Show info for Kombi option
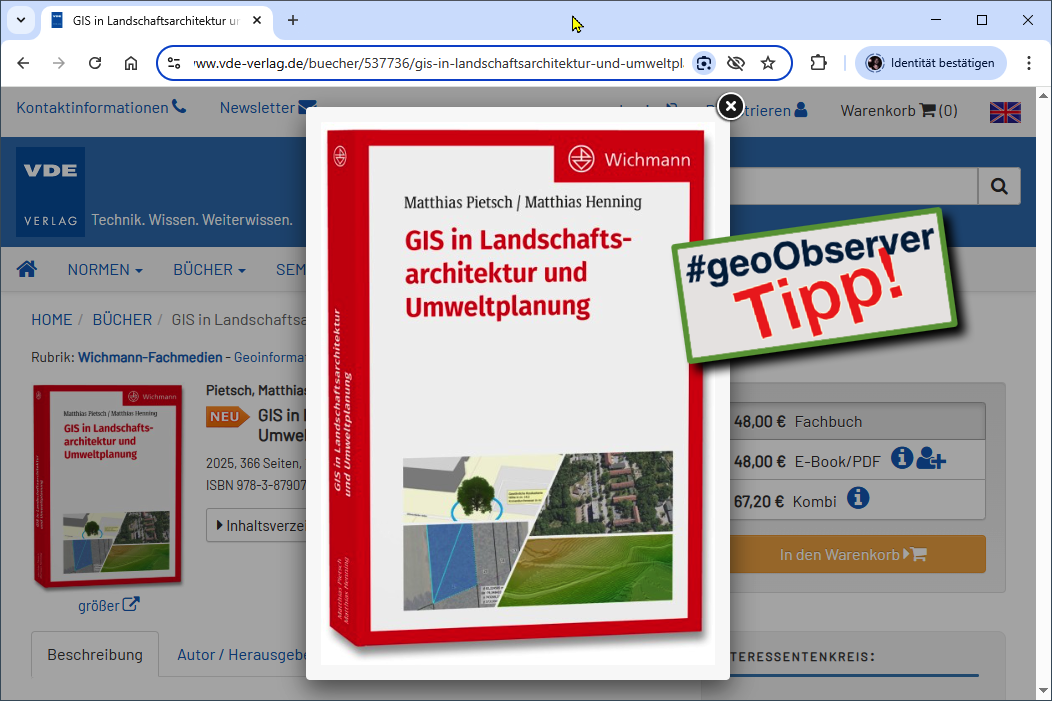 click(x=858, y=498)
